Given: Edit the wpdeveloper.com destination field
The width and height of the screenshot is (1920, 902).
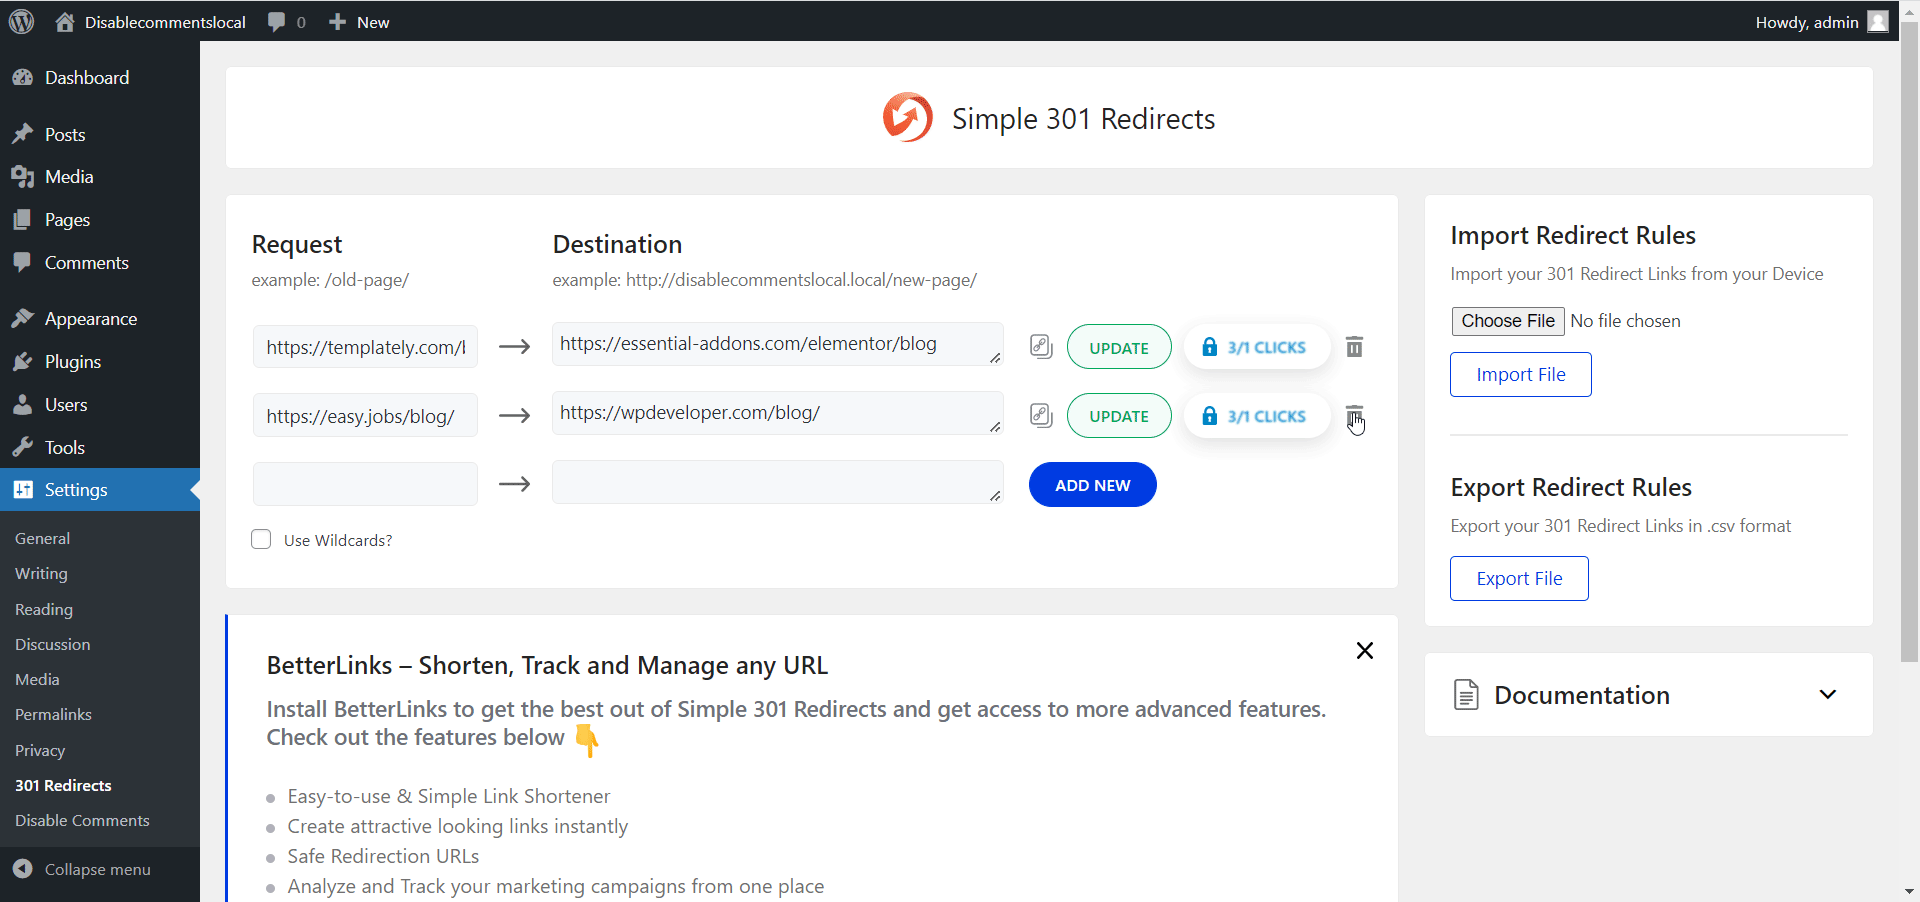Looking at the screenshot, I should click(x=777, y=413).
